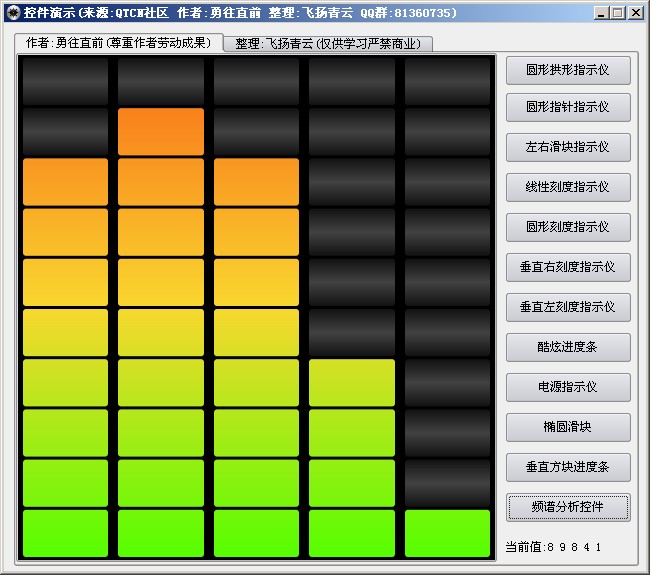
Task: Select the 垂直左刻度指示仪 button
Action: click(568, 307)
